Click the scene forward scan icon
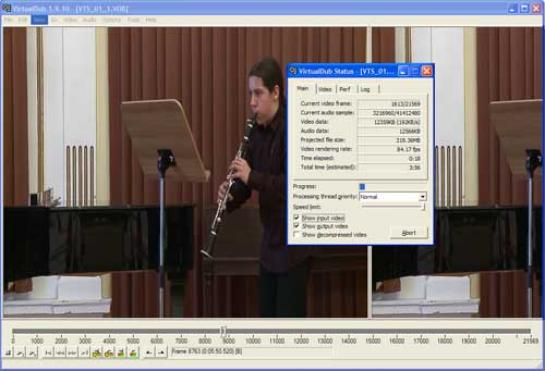Screen dimensions: 545x371 pyautogui.click(x=133, y=353)
